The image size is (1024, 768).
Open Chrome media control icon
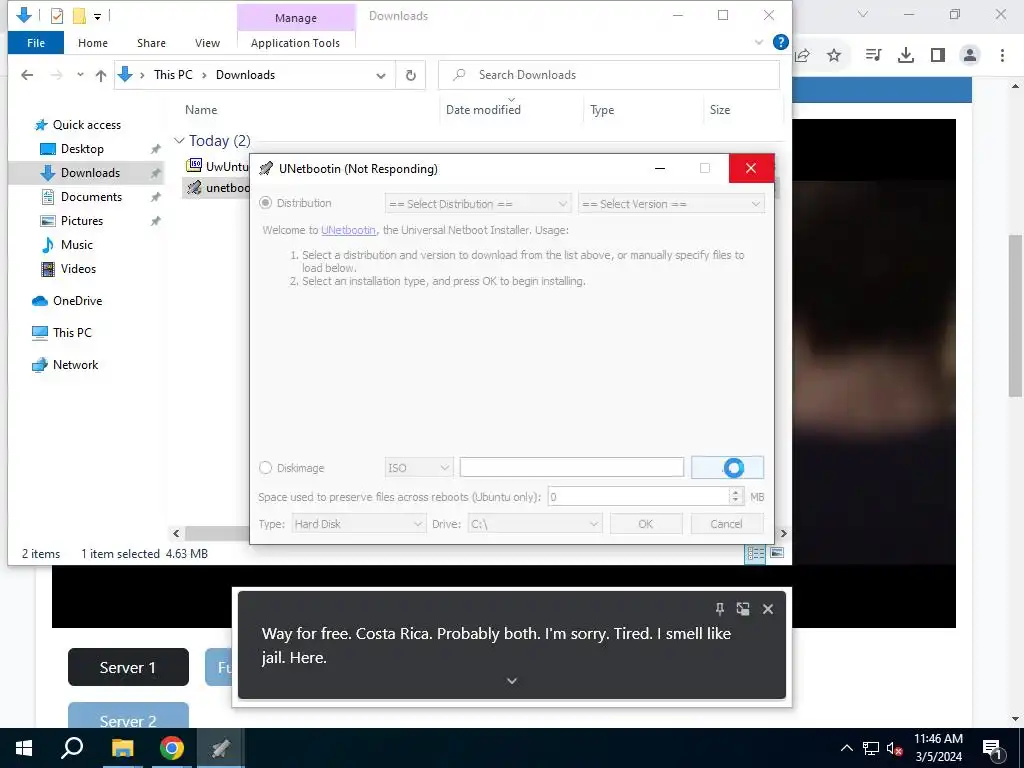(873, 56)
